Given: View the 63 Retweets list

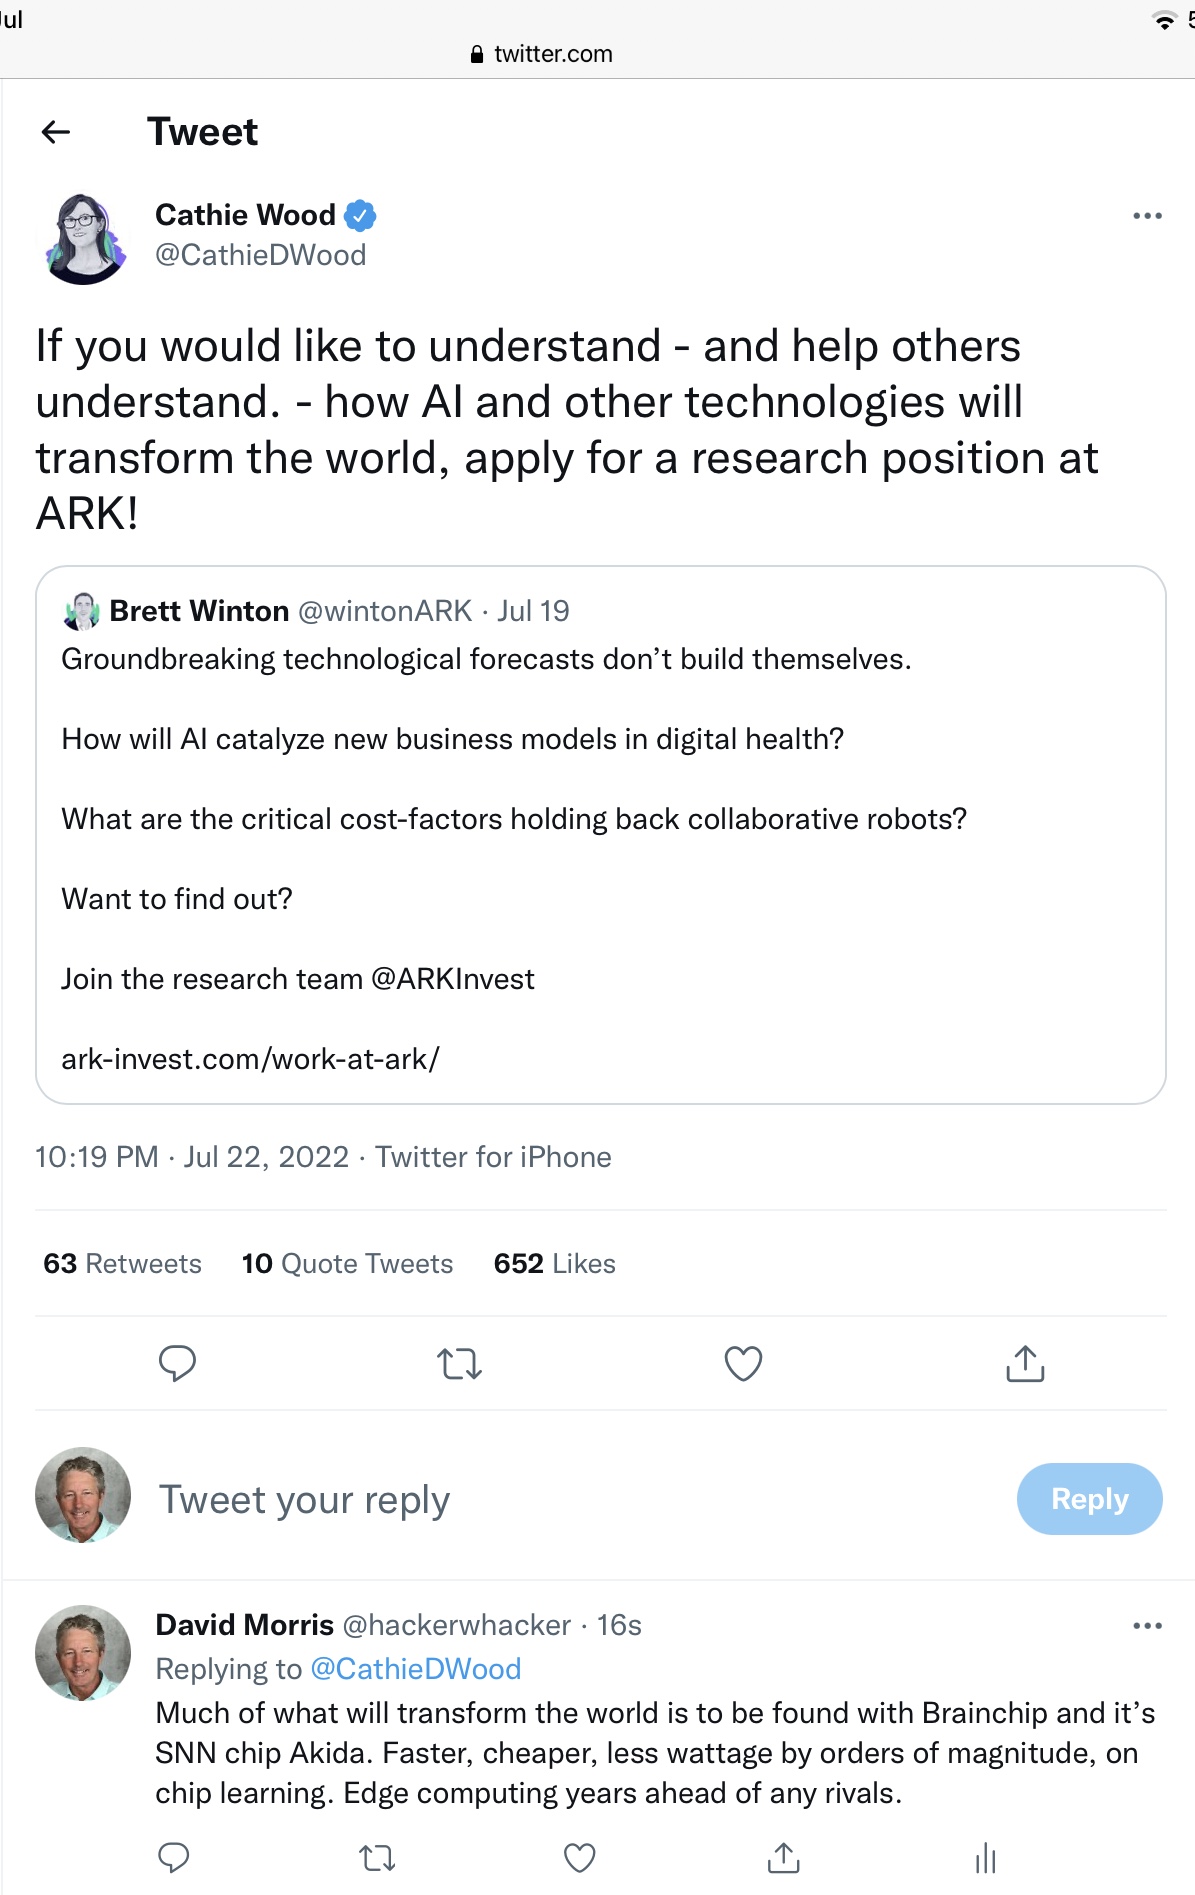Looking at the screenshot, I should pos(122,1264).
